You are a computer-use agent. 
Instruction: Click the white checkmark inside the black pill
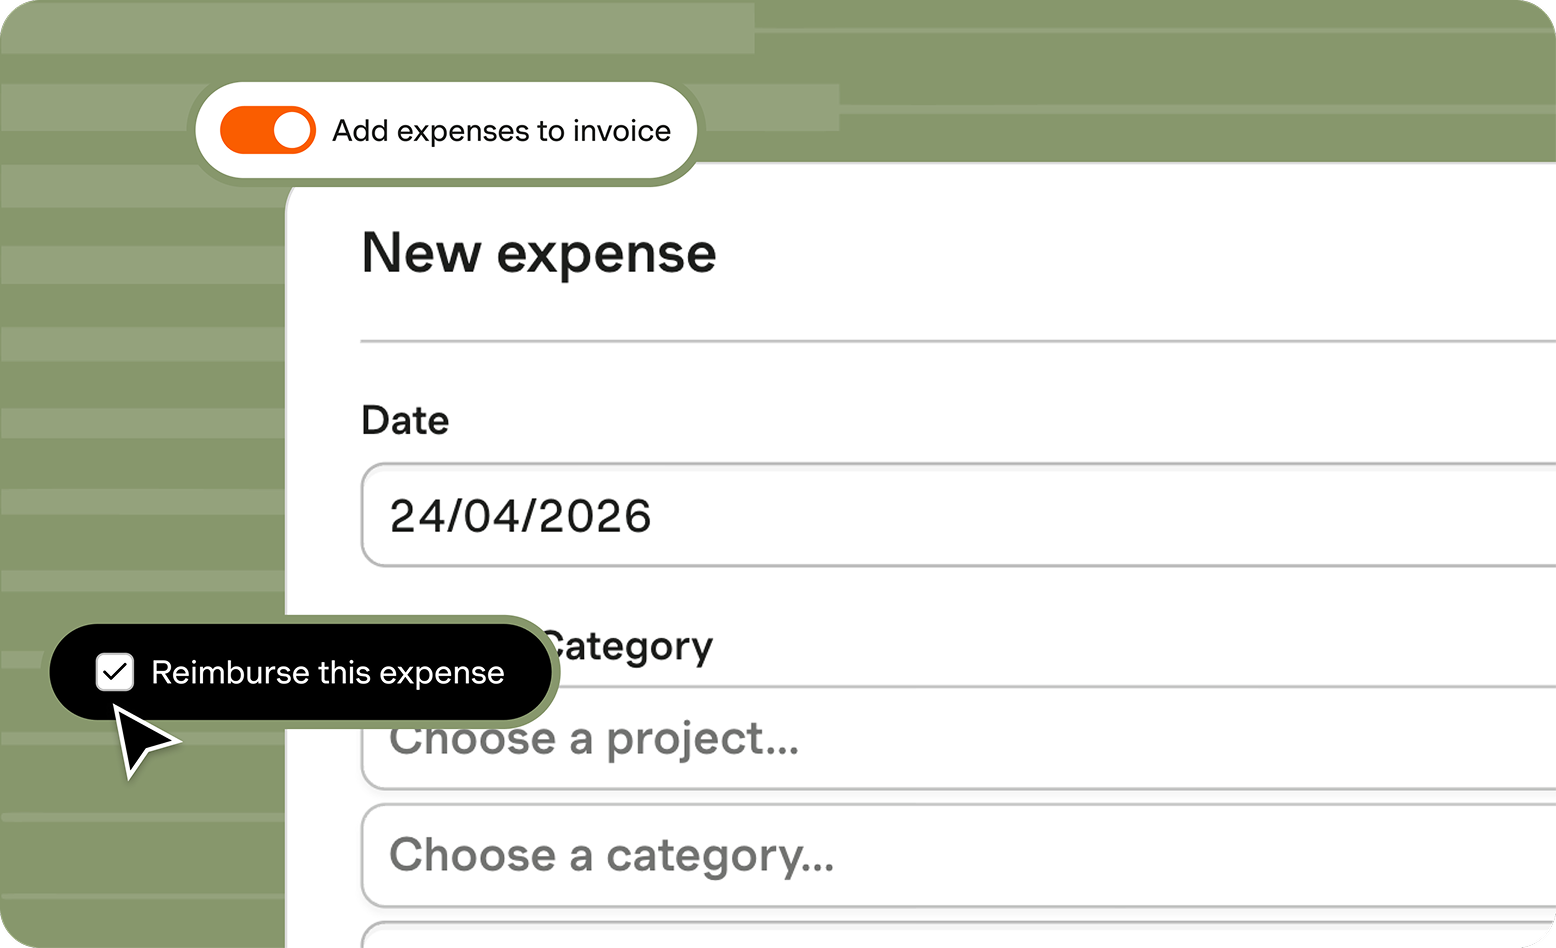click(115, 672)
